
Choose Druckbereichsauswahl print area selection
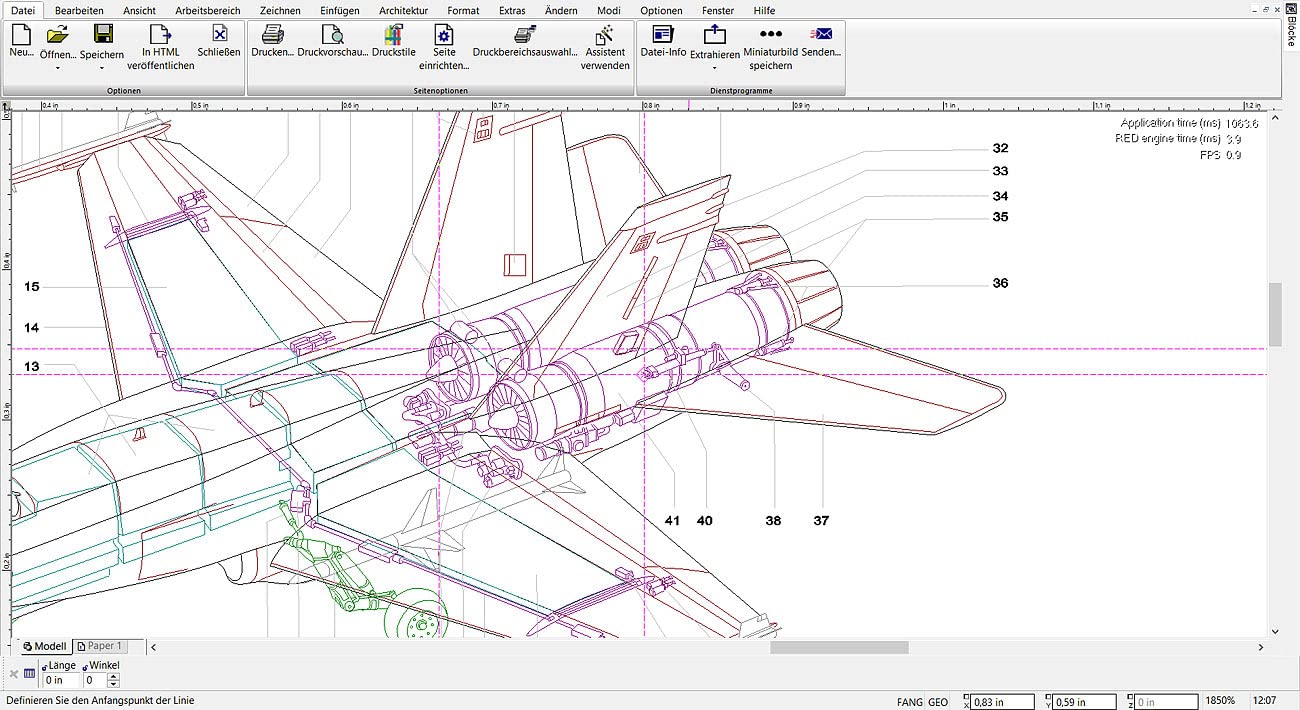coord(525,42)
